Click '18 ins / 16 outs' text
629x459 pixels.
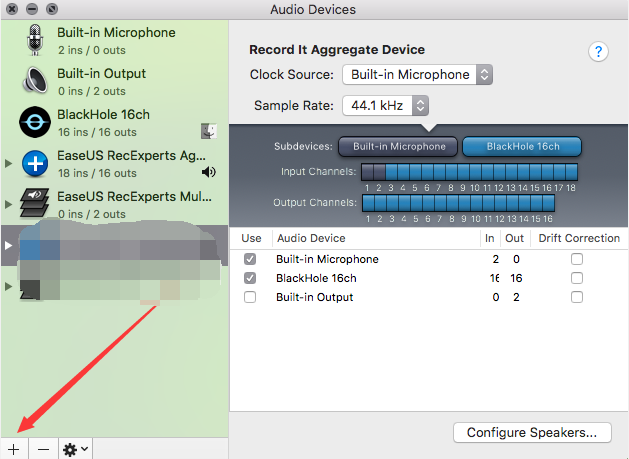[x=97, y=173]
